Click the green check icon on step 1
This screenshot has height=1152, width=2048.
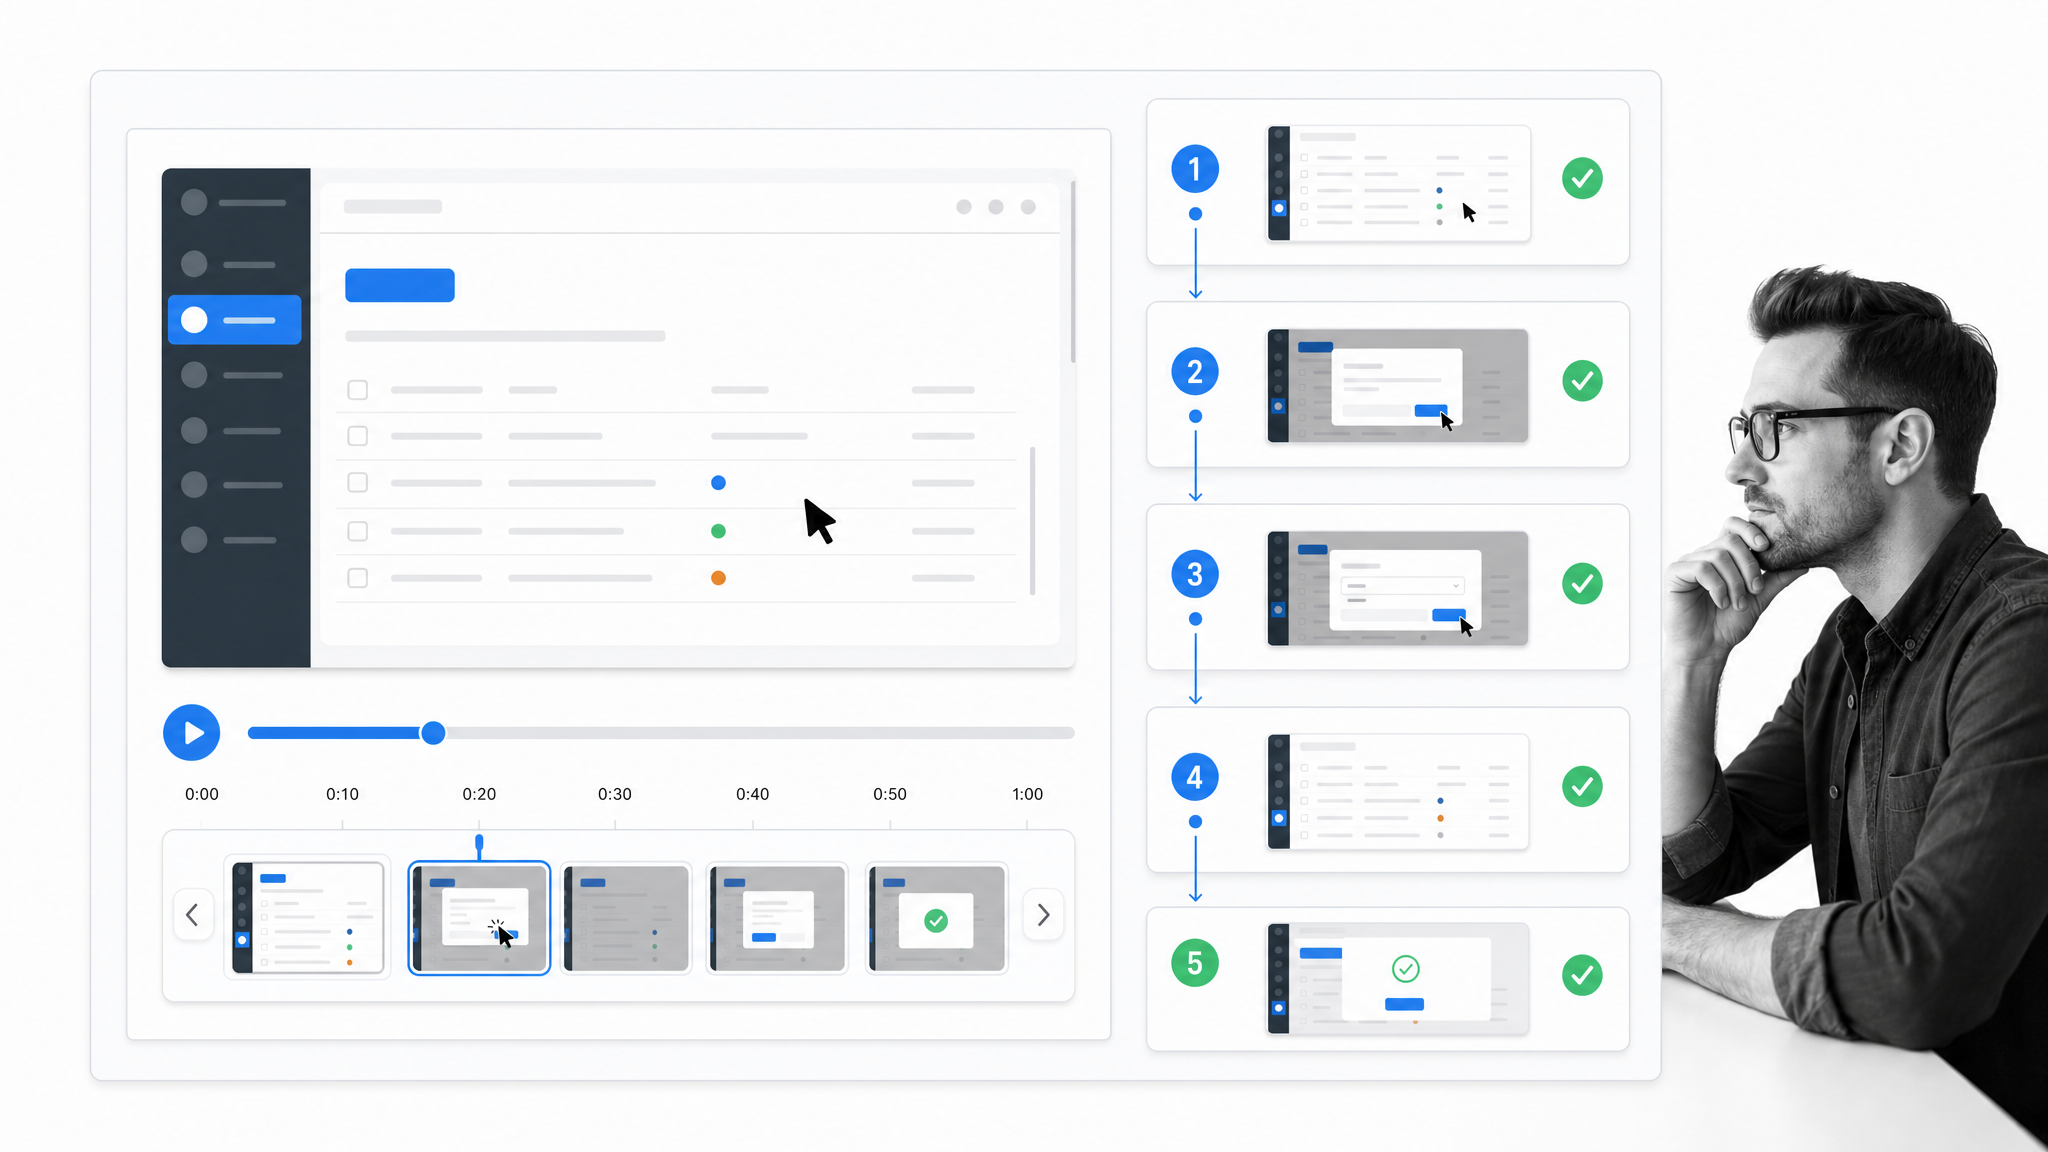click(1582, 178)
